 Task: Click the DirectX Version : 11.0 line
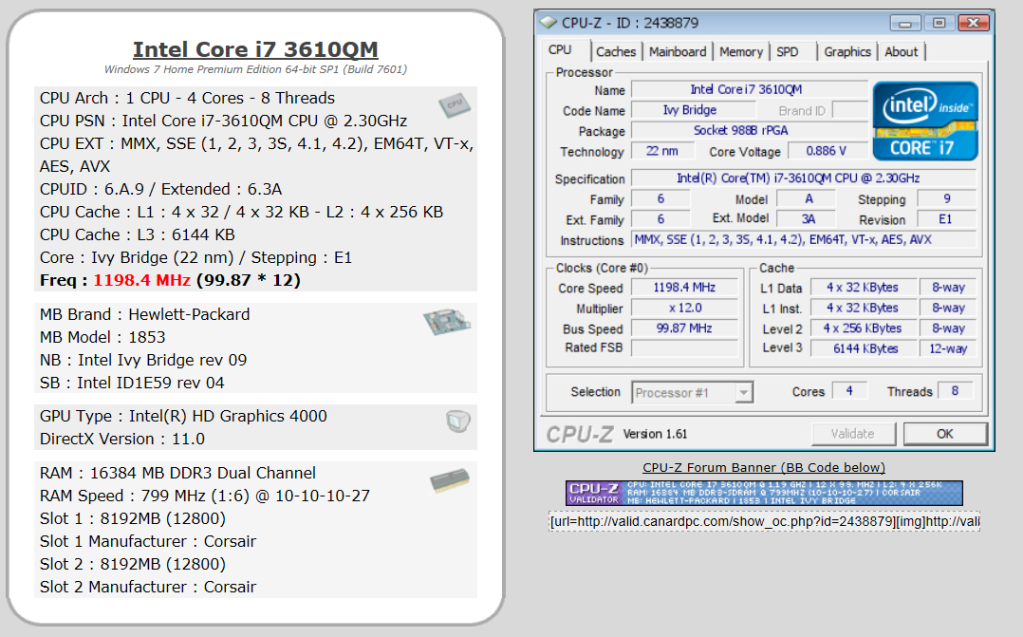tap(122, 439)
